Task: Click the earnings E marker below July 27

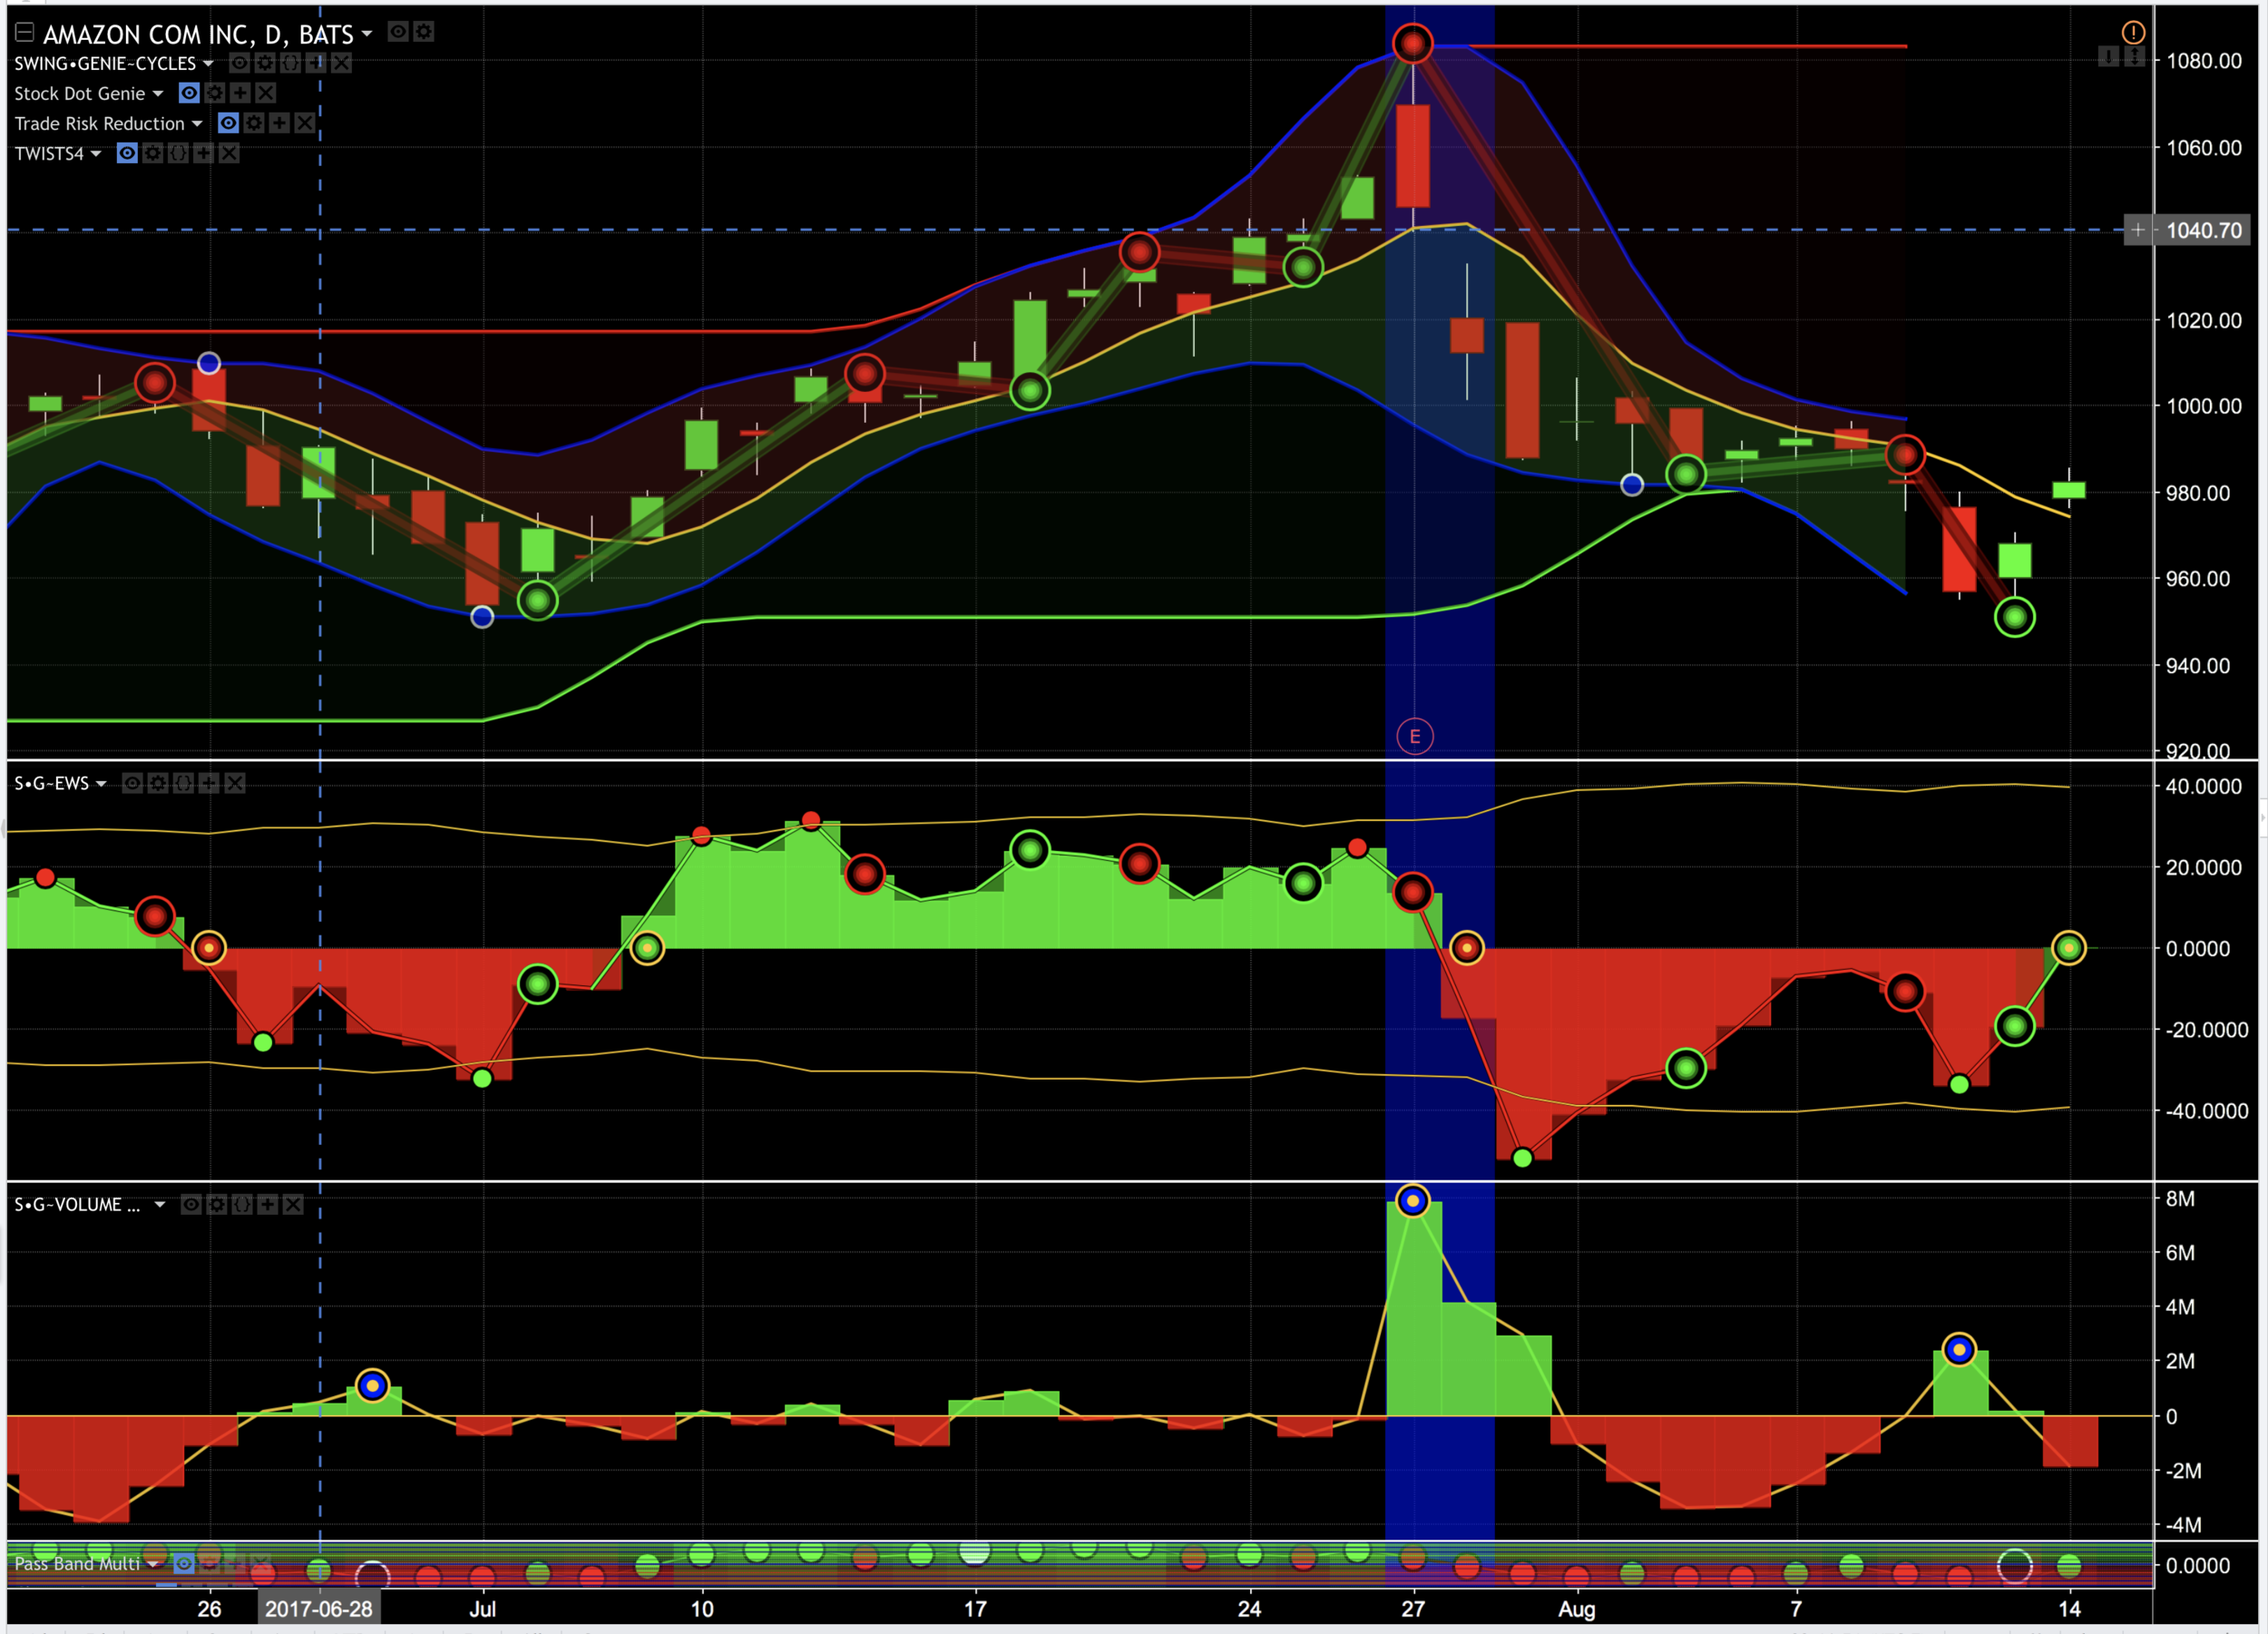Action: [x=1414, y=737]
